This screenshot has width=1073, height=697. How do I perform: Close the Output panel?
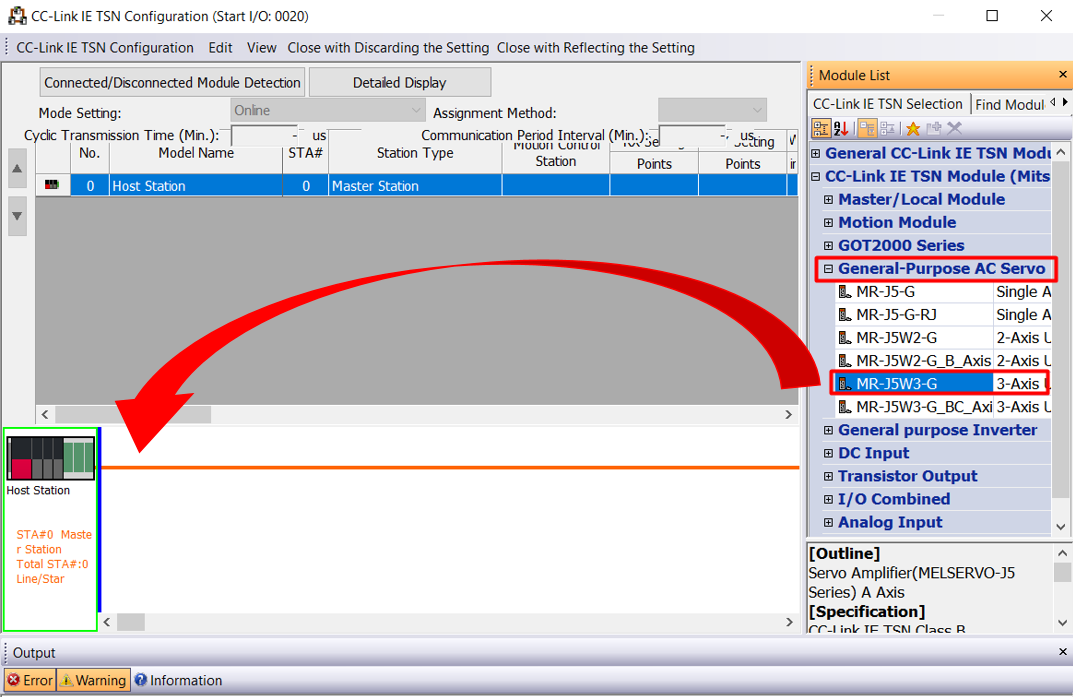click(1062, 652)
